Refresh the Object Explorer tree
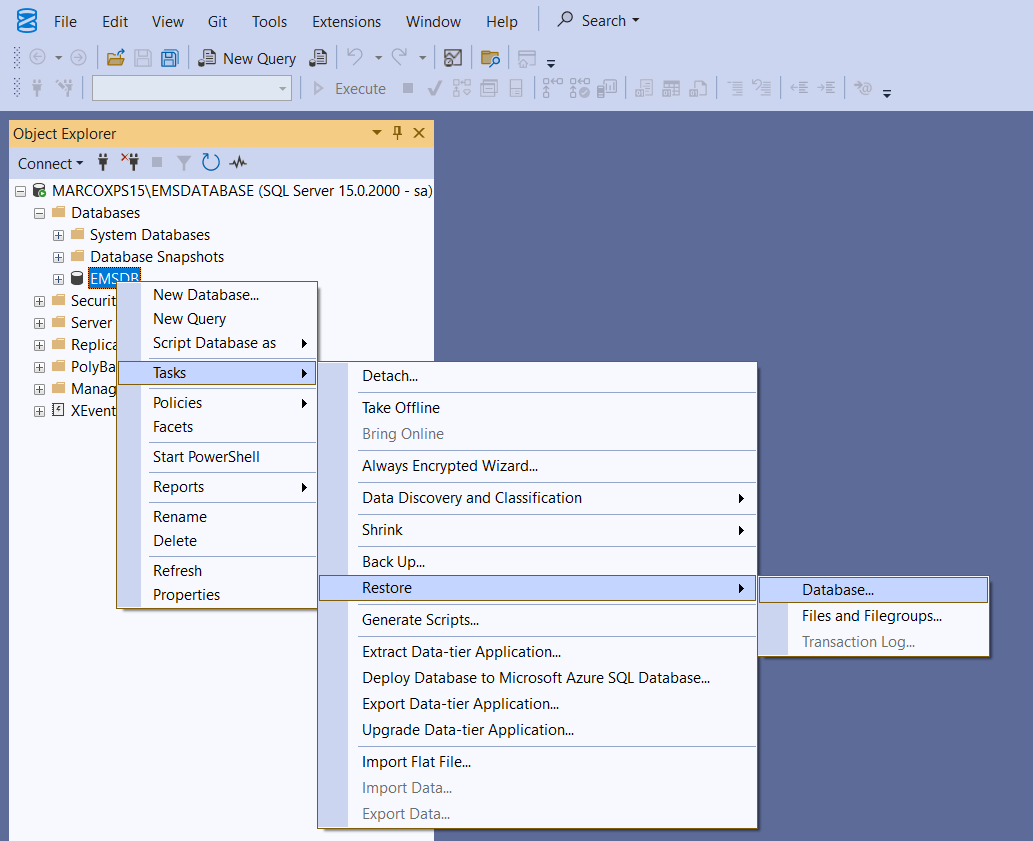The image size is (1033, 841). (210, 162)
